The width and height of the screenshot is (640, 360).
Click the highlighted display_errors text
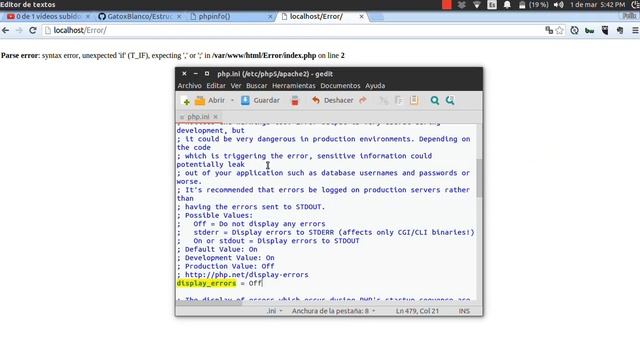207,283
